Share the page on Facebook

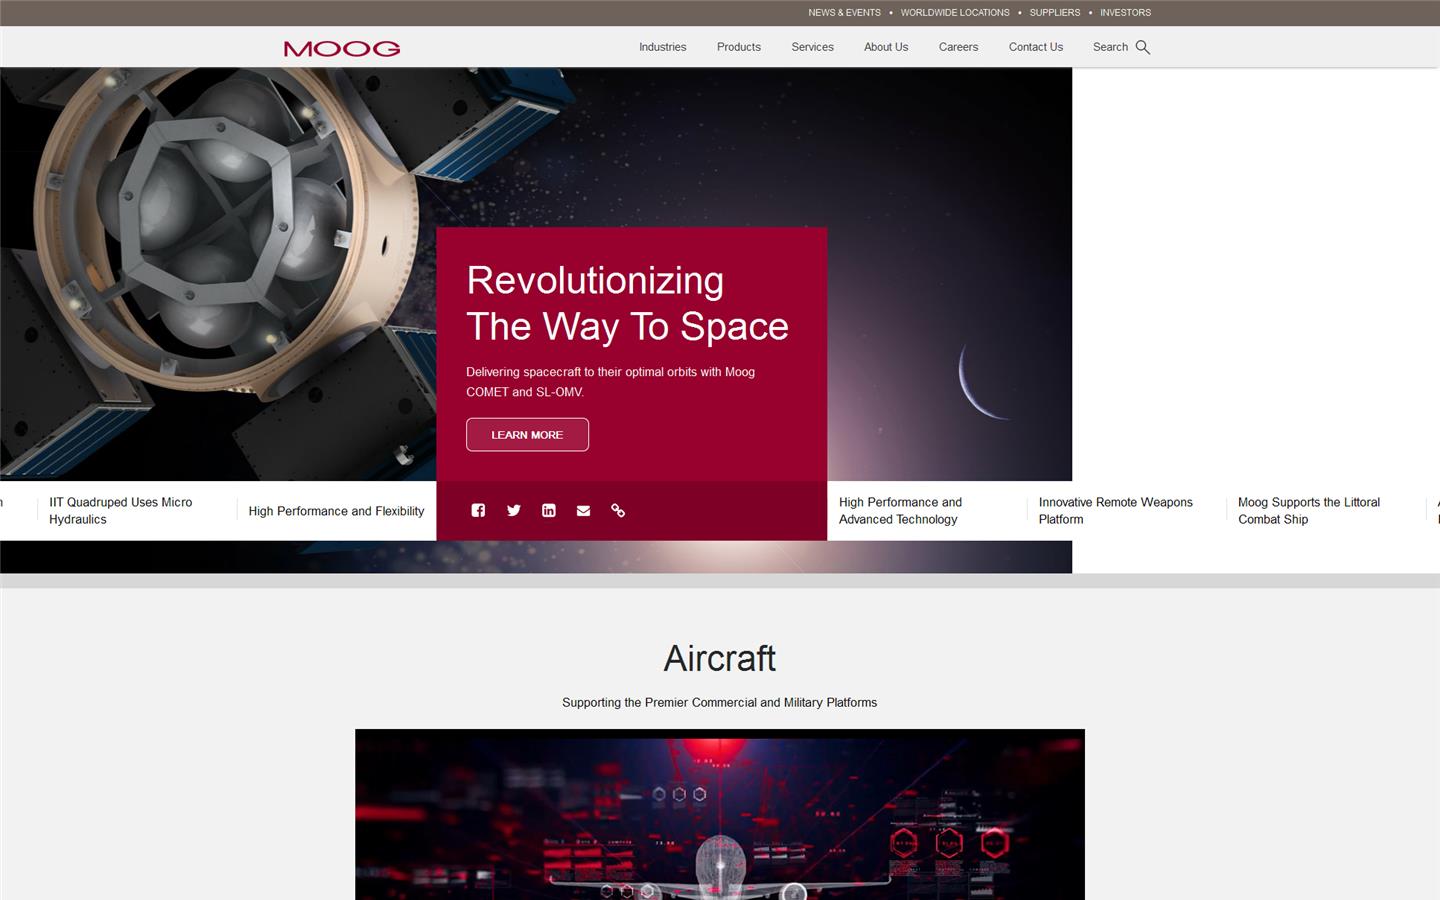click(x=478, y=510)
